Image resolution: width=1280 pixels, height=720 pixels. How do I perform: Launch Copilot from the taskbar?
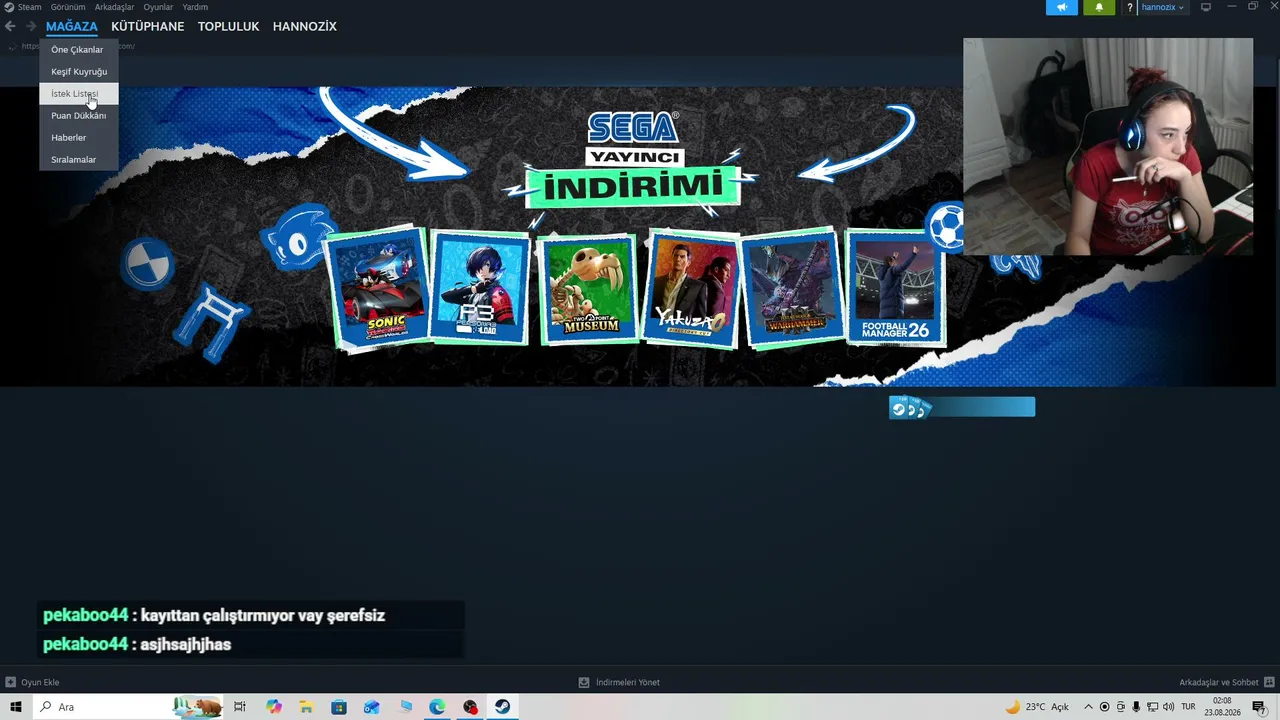coord(274,707)
